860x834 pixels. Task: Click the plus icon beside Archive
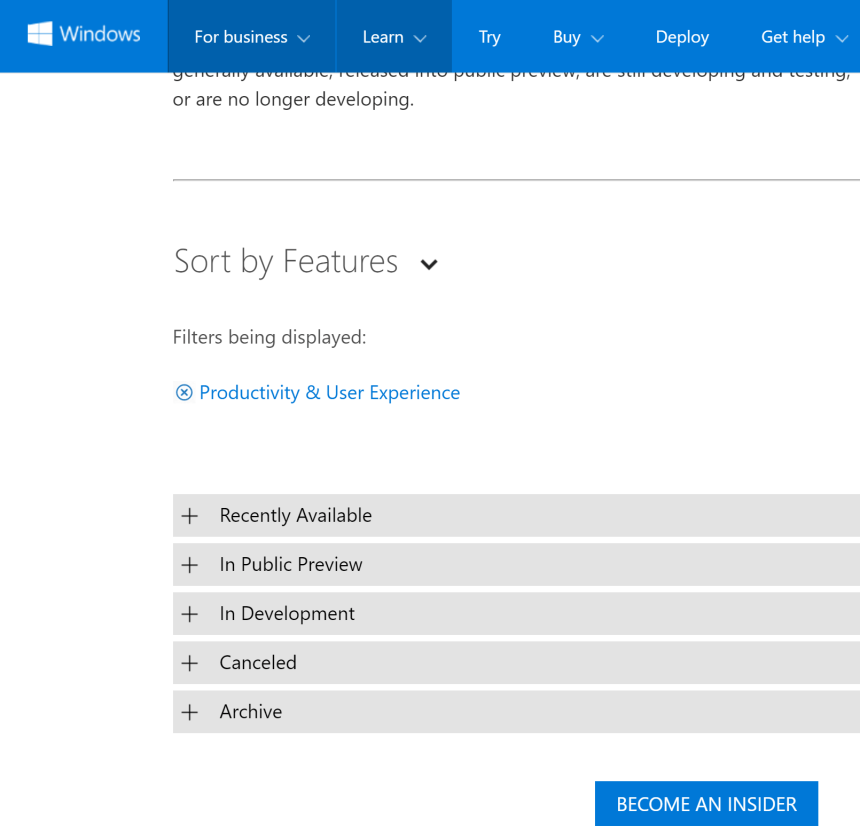[190, 711]
